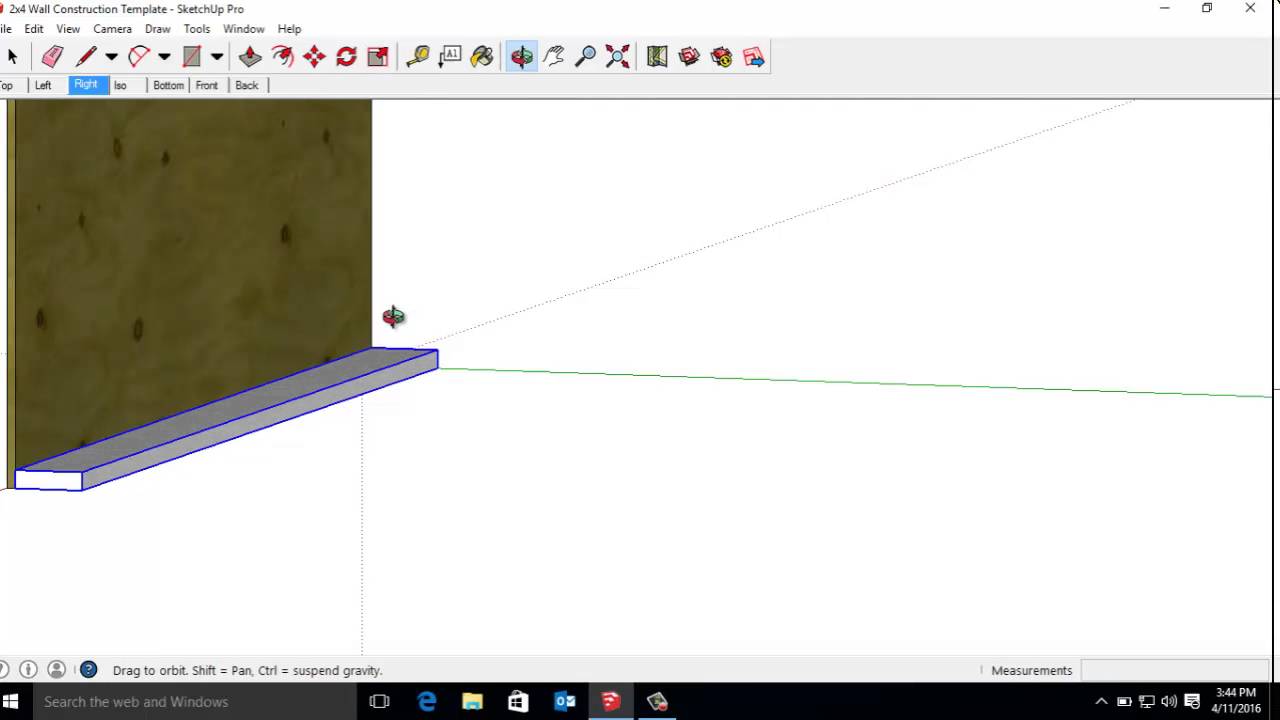Open the Tools menu

click(197, 29)
